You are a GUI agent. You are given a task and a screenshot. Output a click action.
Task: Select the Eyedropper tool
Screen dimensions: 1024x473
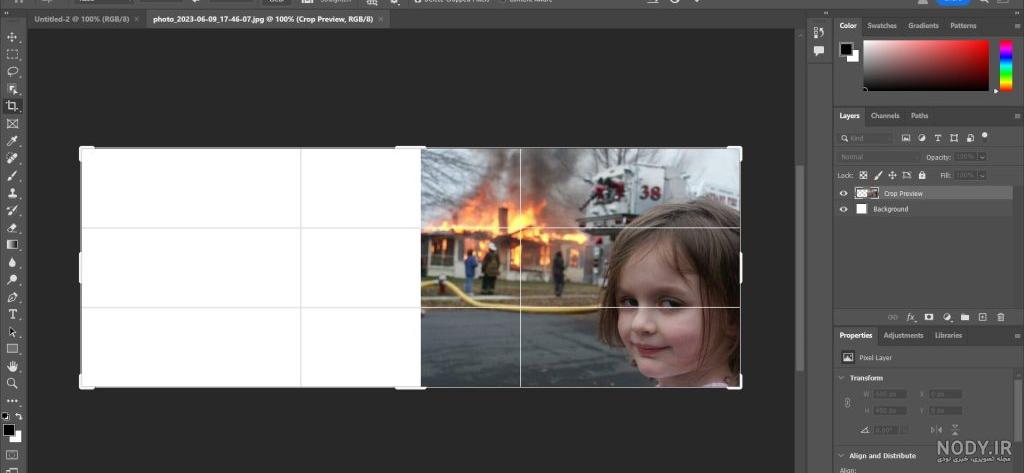tap(12, 141)
